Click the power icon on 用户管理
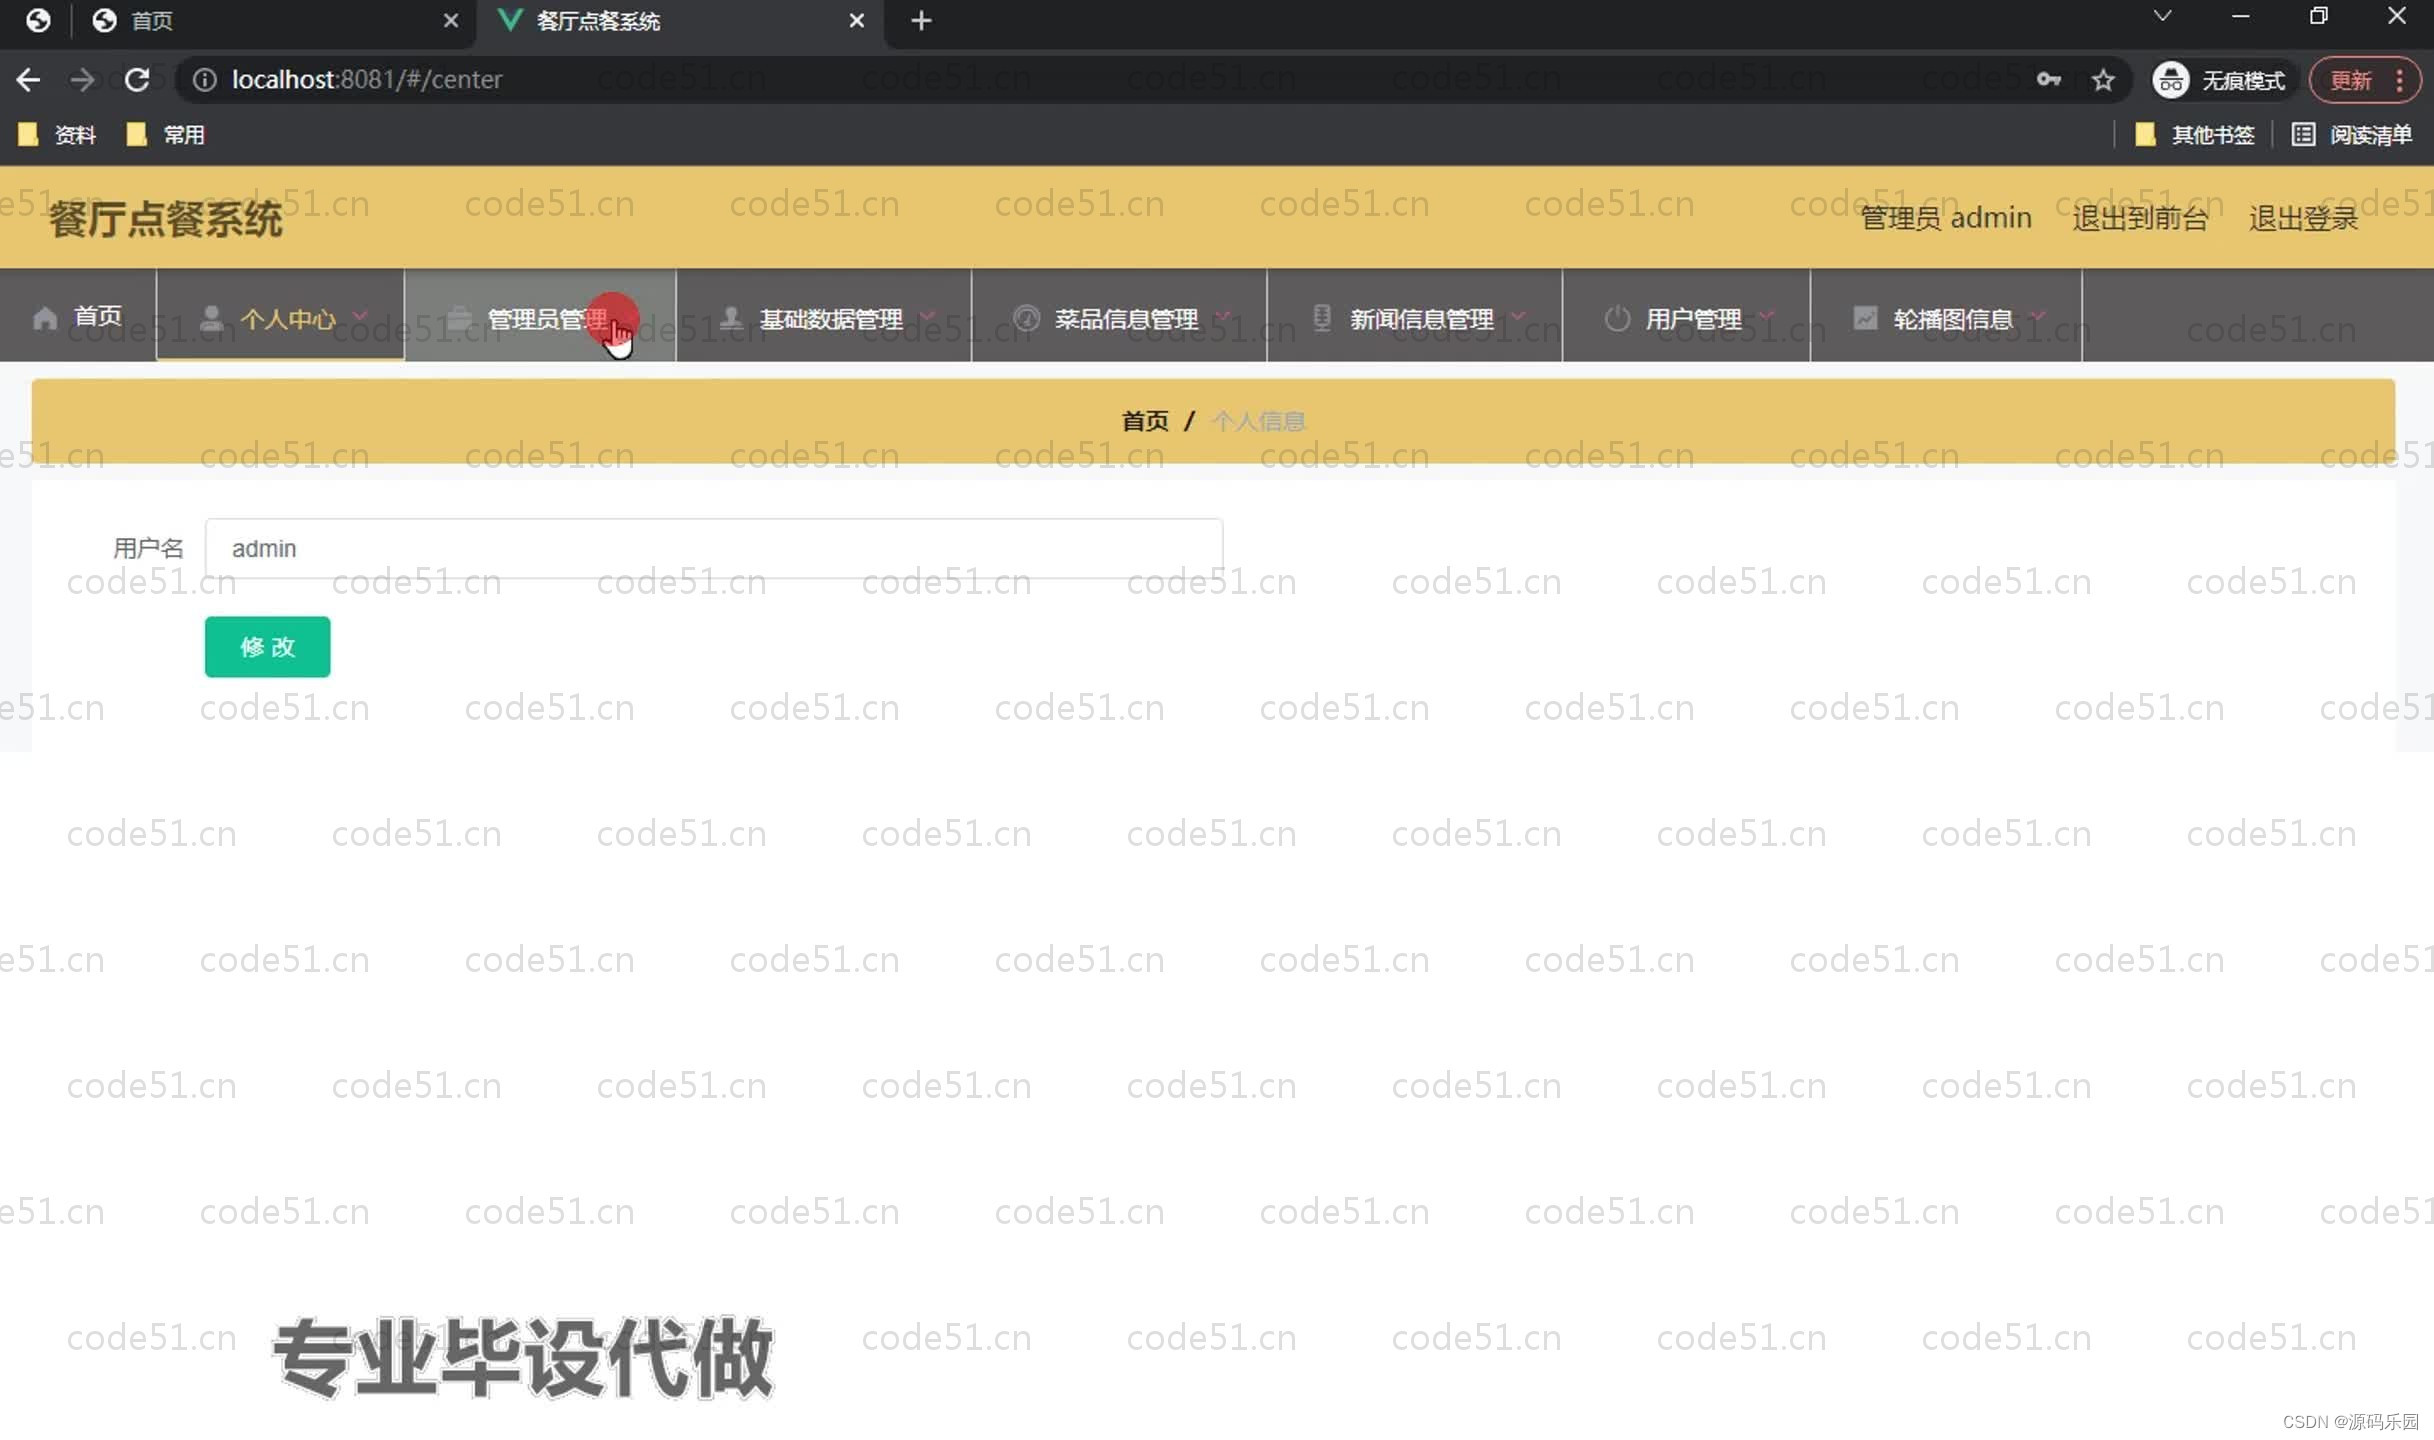The width and height of the screenshot is (2434, 1440). pos(1617,318)
